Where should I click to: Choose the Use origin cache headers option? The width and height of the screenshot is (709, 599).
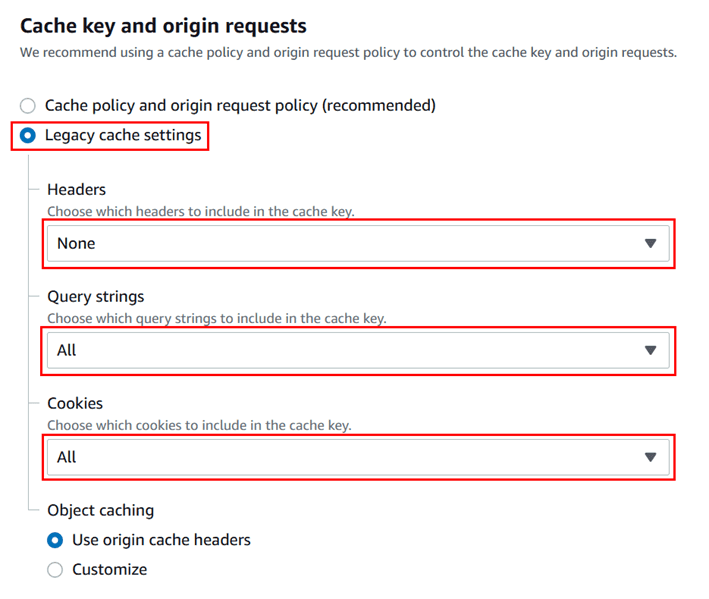(55, 540)
